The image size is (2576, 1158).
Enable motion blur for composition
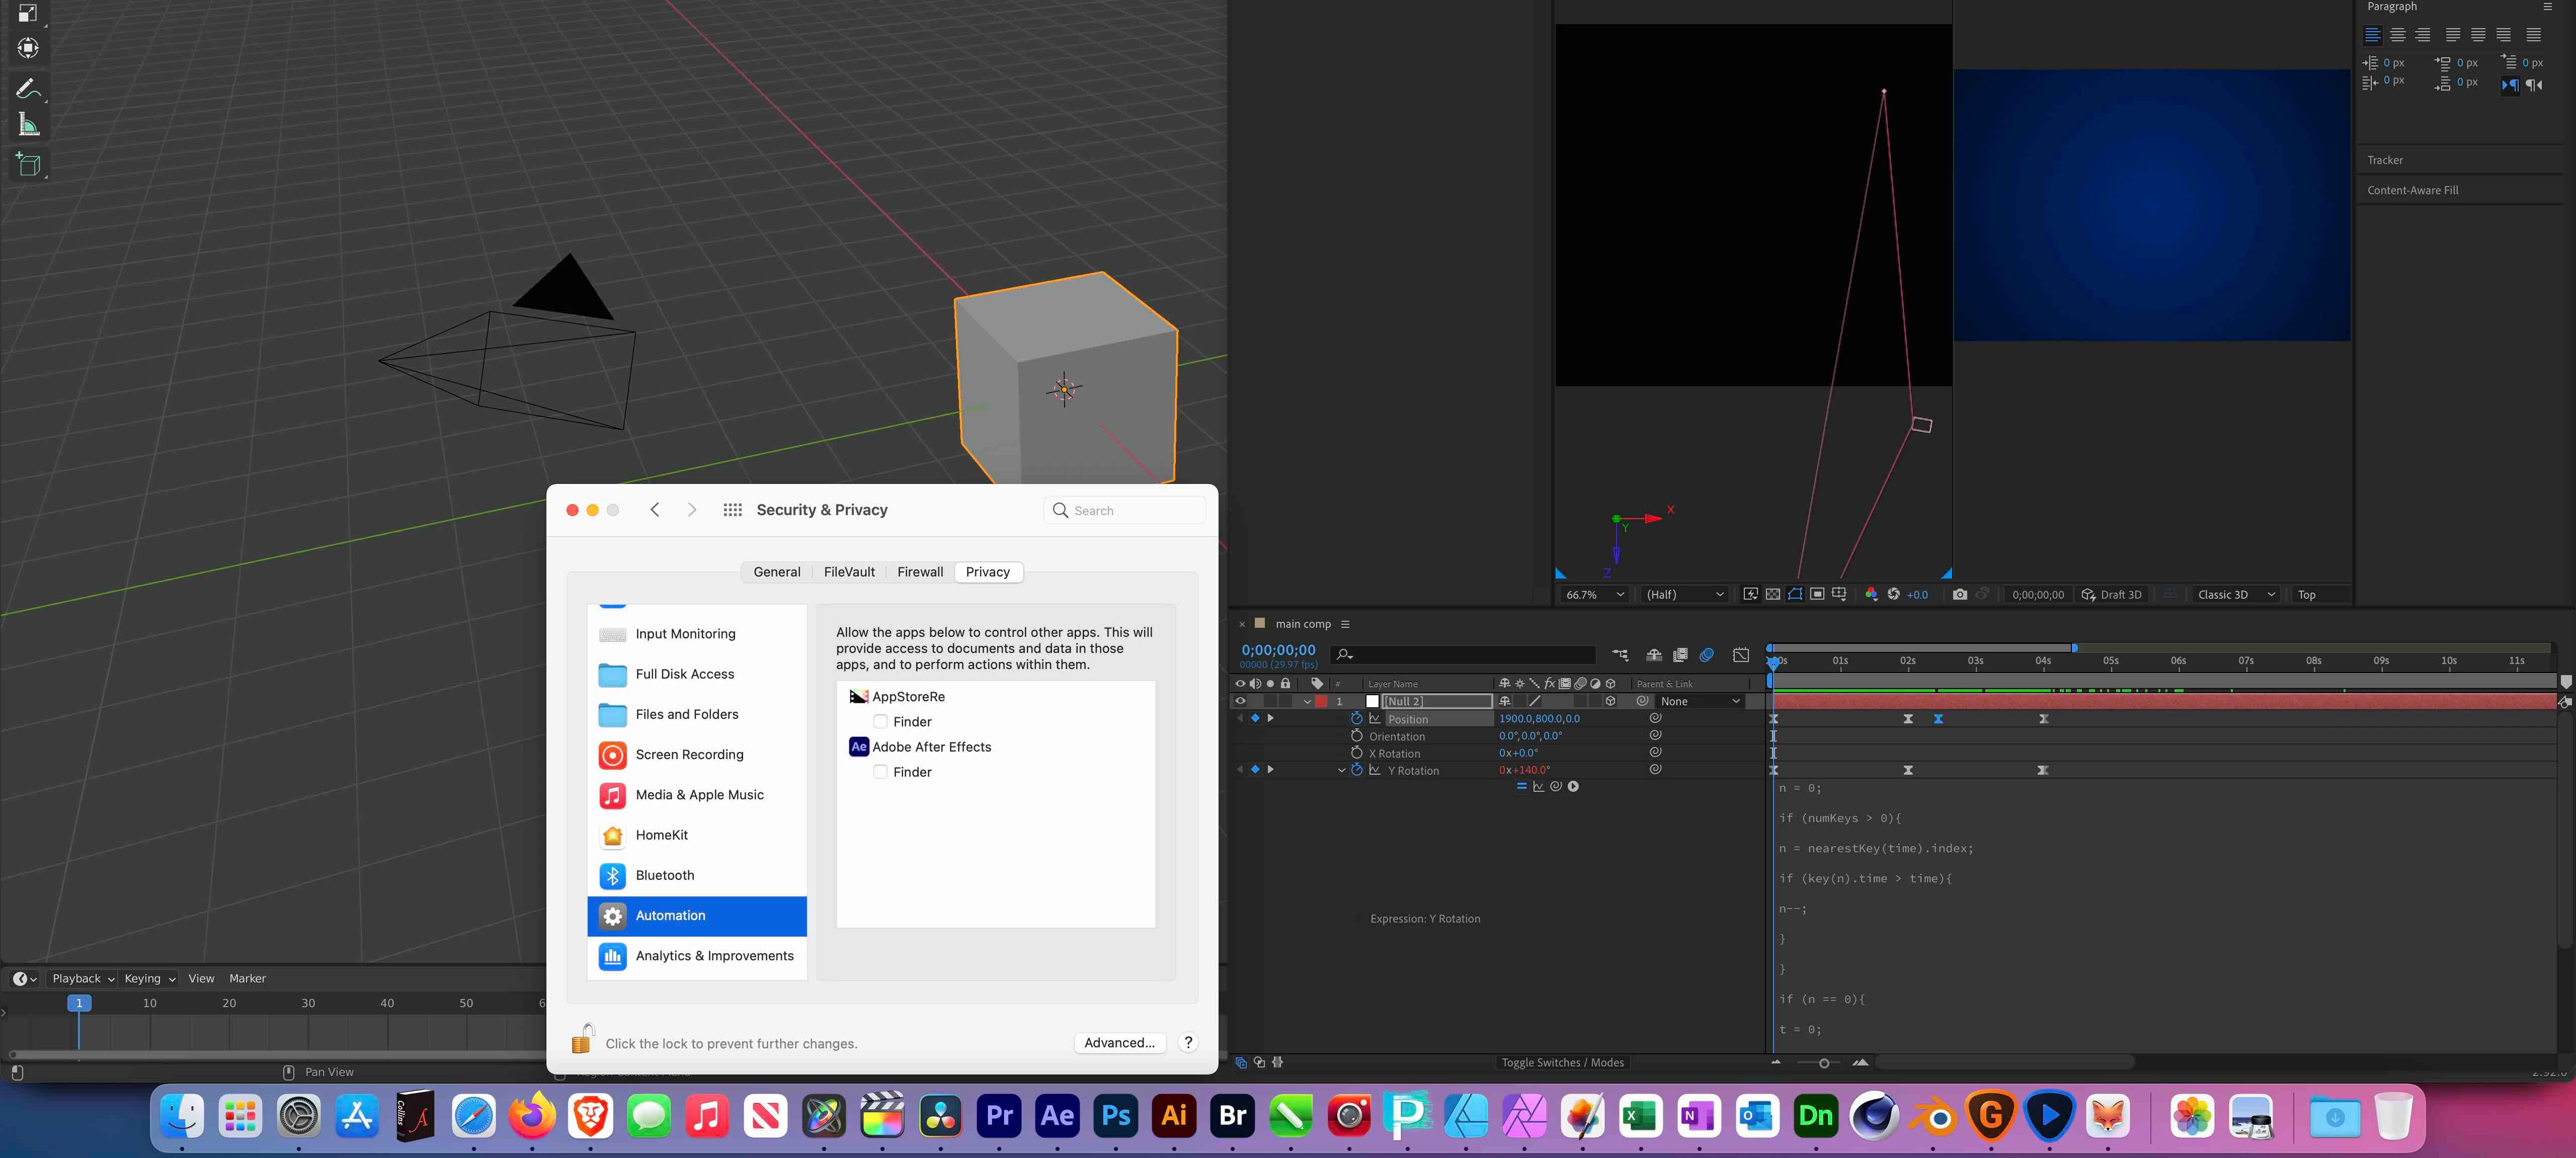(1707, 655)
